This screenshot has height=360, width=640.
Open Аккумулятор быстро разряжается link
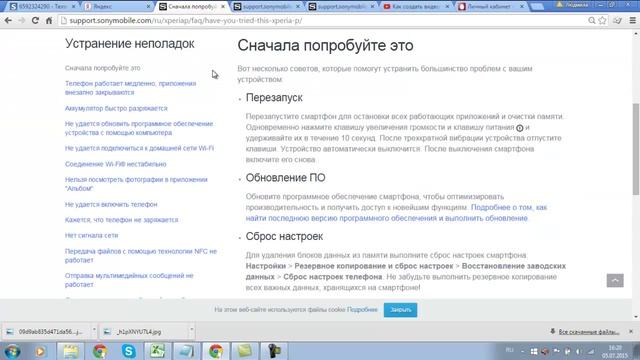116,108
